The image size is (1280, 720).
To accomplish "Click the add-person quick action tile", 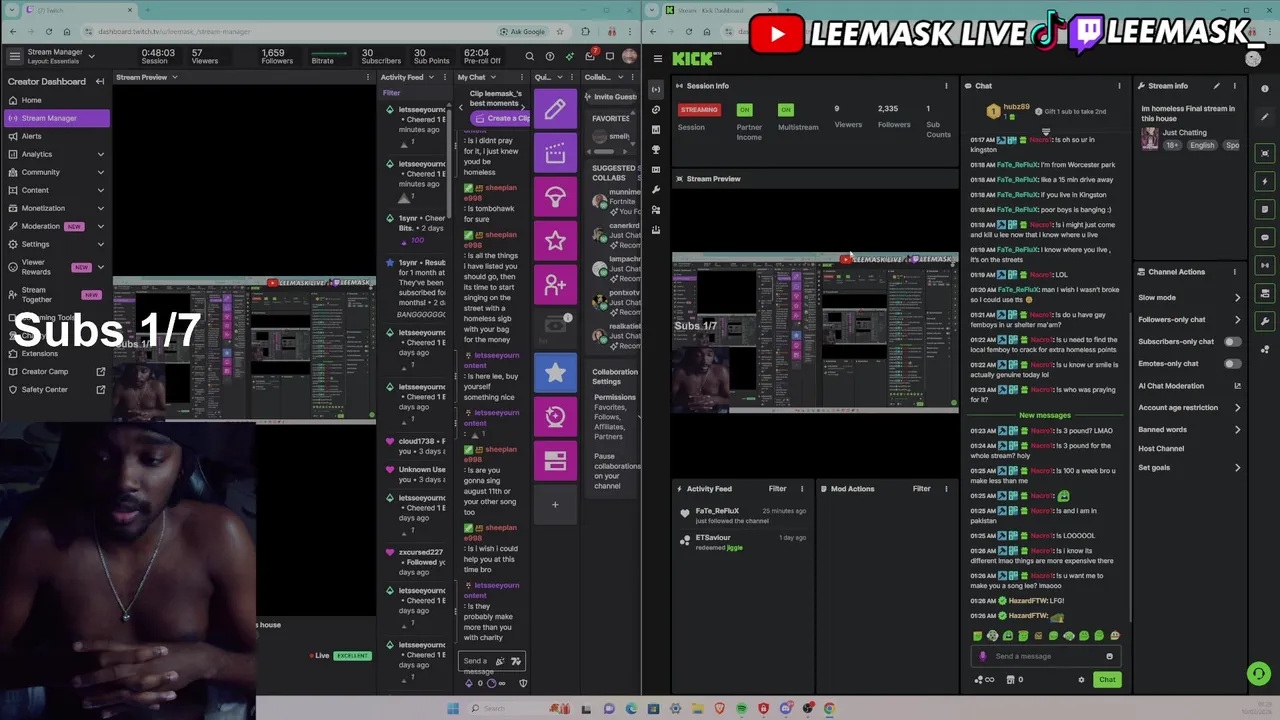I will pos(555,285).
